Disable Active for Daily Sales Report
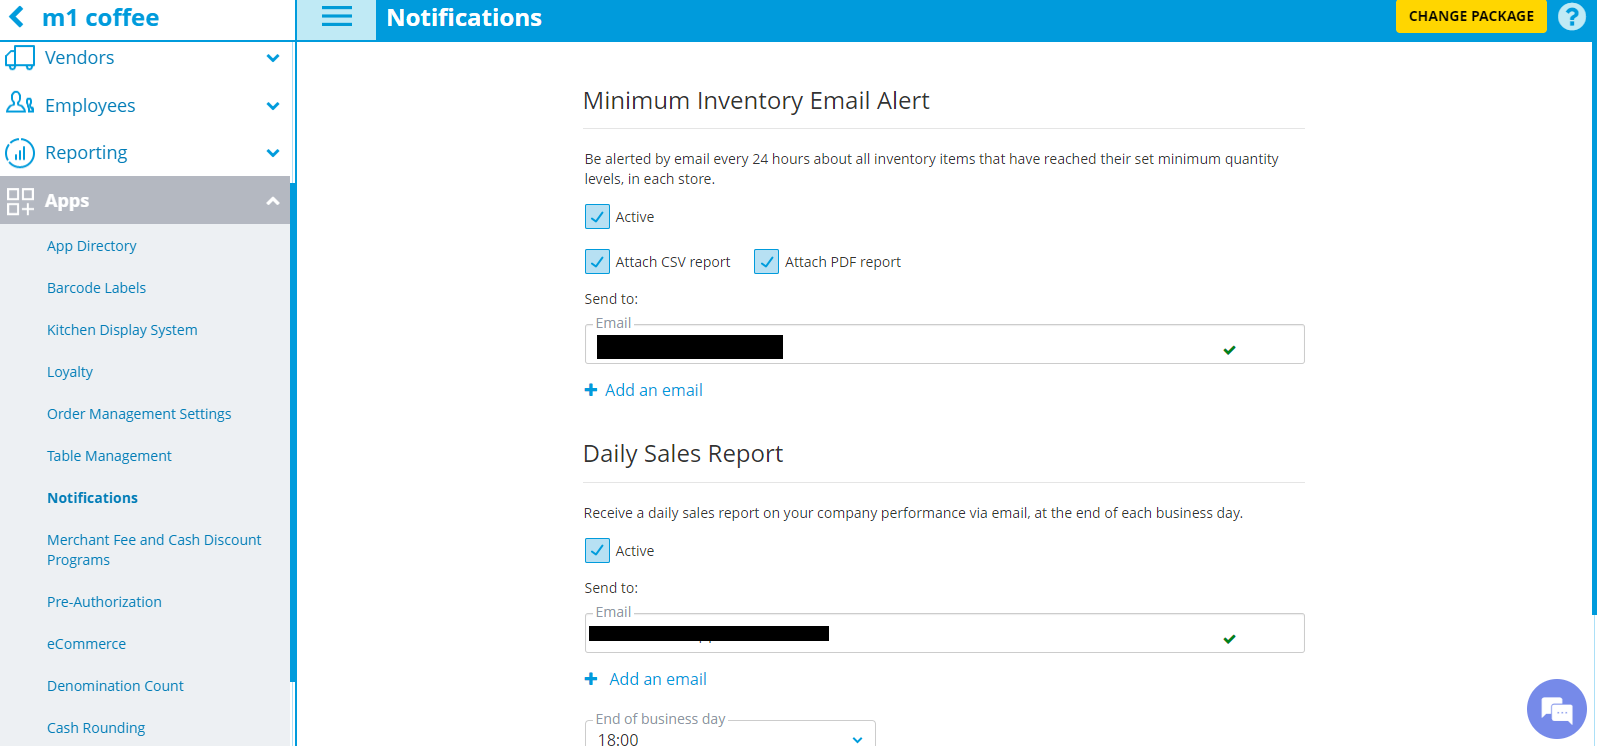 (x=597, y=551)
